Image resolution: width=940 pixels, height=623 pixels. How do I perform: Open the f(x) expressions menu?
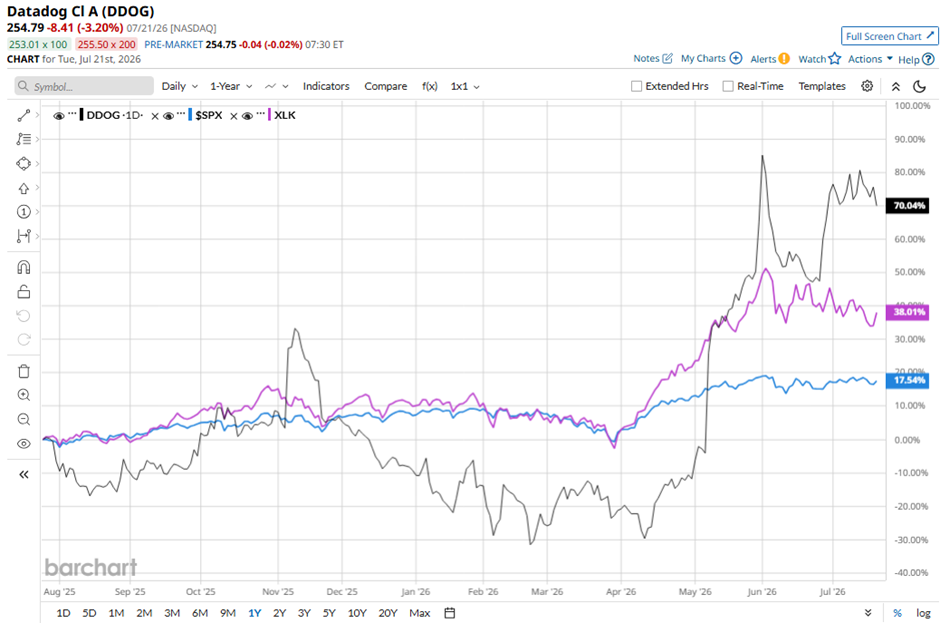tap(429, 86)
